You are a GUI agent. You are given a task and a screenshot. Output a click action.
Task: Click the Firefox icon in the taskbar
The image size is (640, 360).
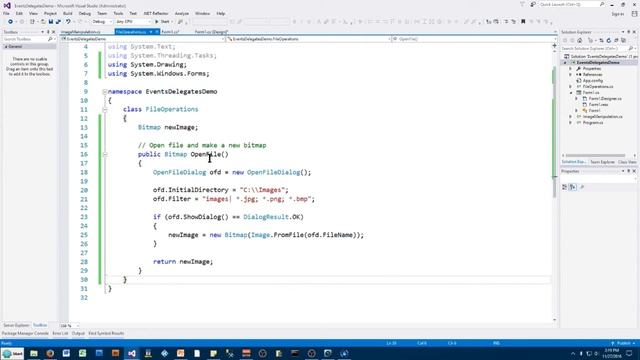click(x=50, y=353)
